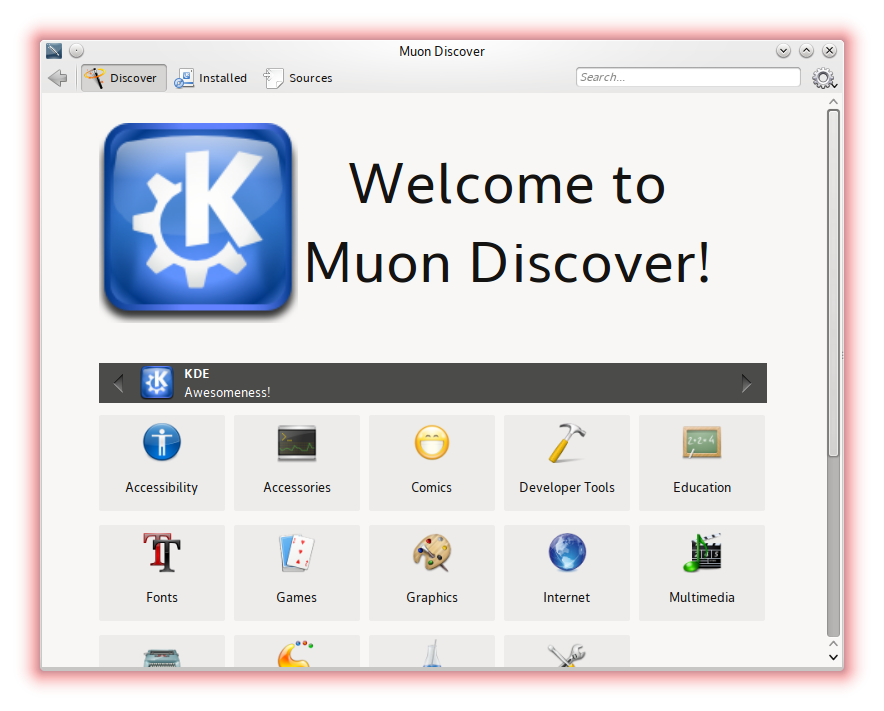The image size is (884, 711).
Task: Toggle the keep-on-all-desktops titlebar button
Action: pyautogui.click(x=76, y=51)
